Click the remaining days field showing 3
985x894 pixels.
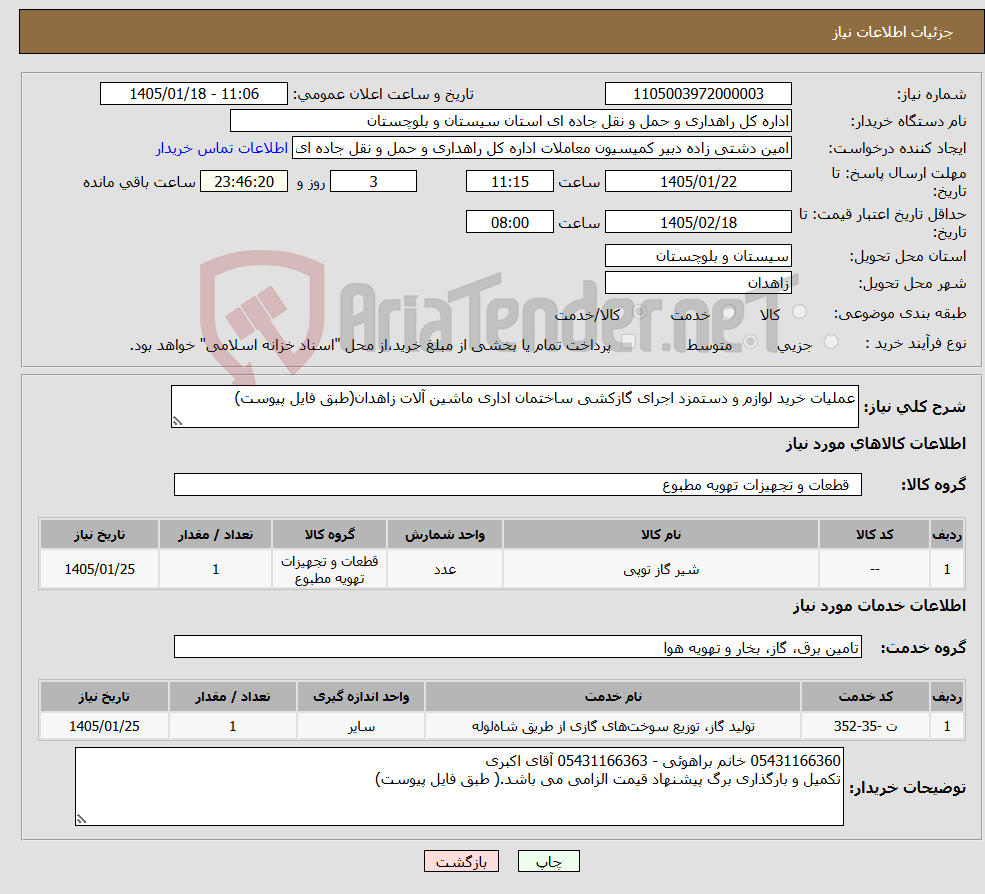pyautogui.click(x=373, y=182)
